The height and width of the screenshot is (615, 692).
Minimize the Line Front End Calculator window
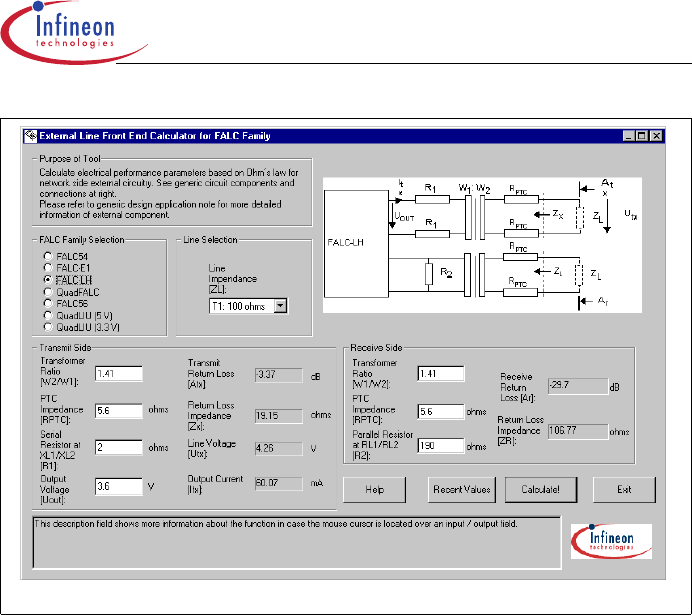(x=628, y=136)
